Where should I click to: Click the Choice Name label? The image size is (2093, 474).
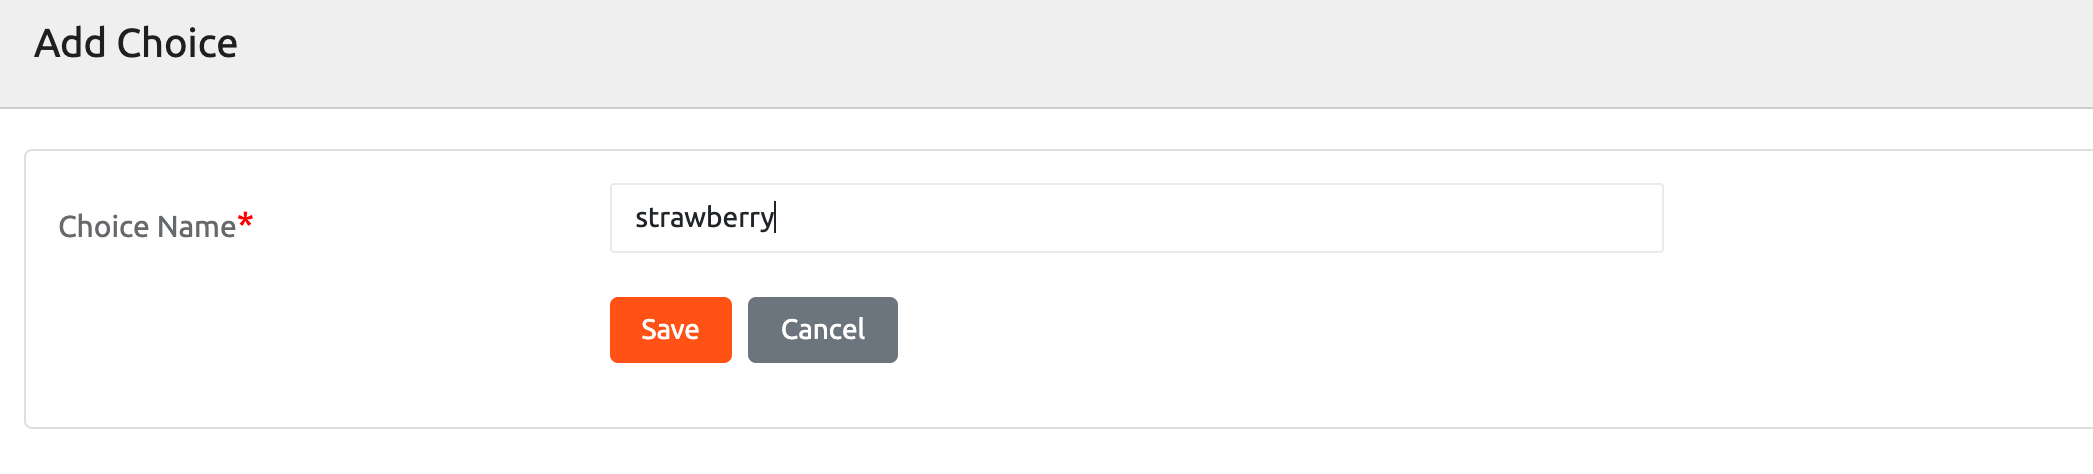(x=147, y=227)
